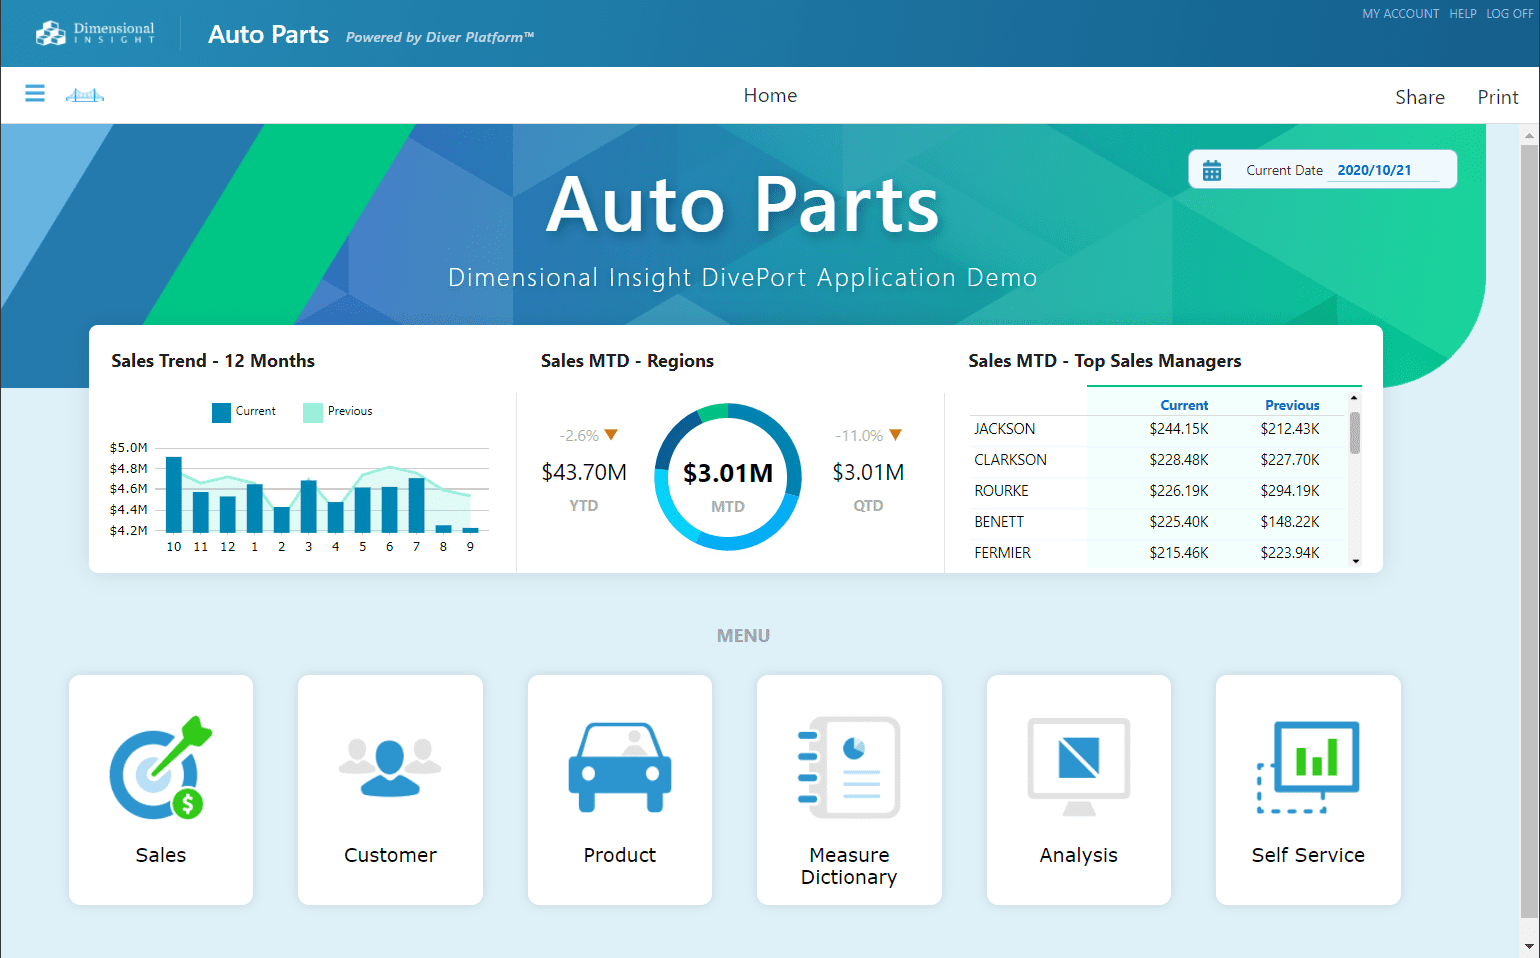Click the month 7 bar in chart
Screen dimensions: 1540x958
(x=417, y=505)
